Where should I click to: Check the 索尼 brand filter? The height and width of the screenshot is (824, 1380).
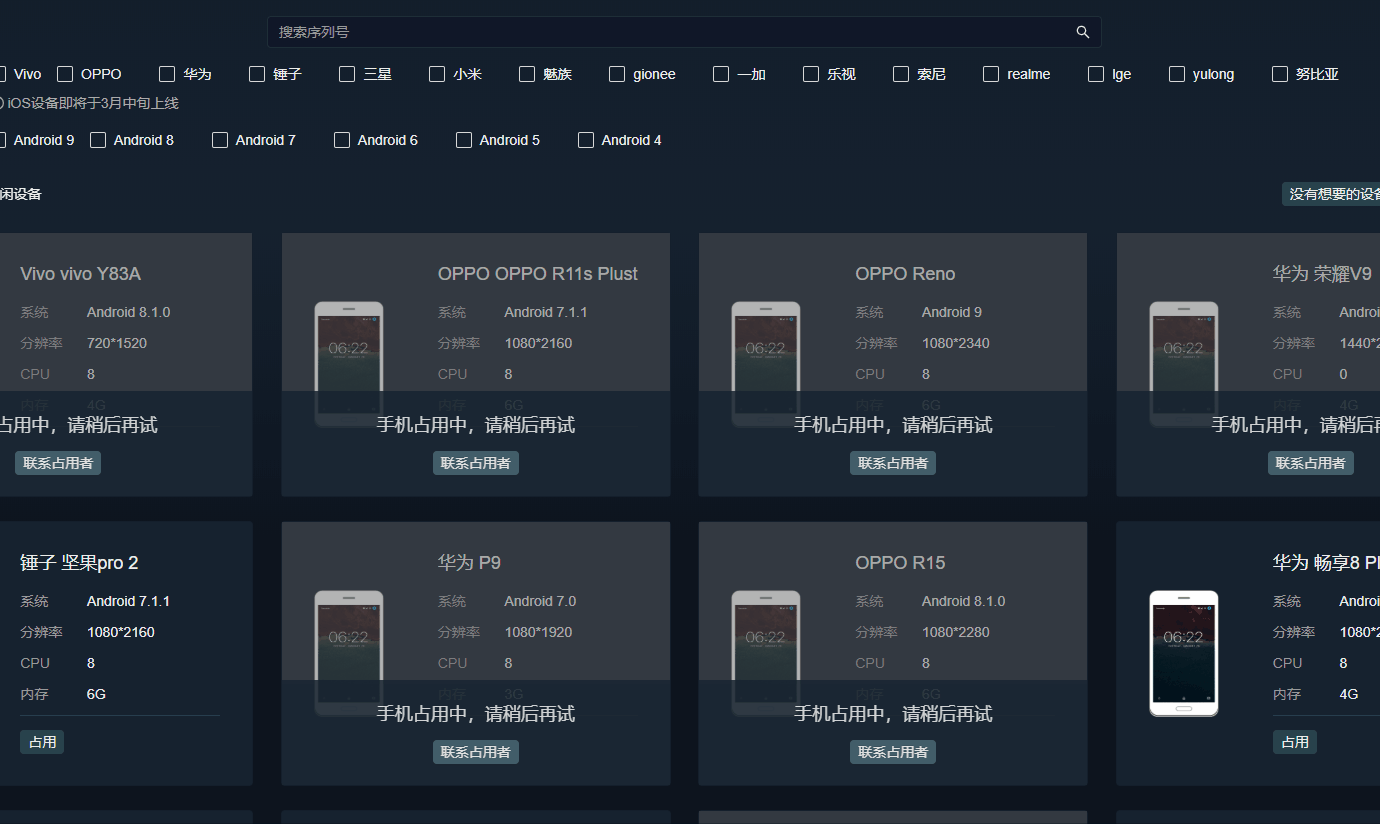[901, 74]
